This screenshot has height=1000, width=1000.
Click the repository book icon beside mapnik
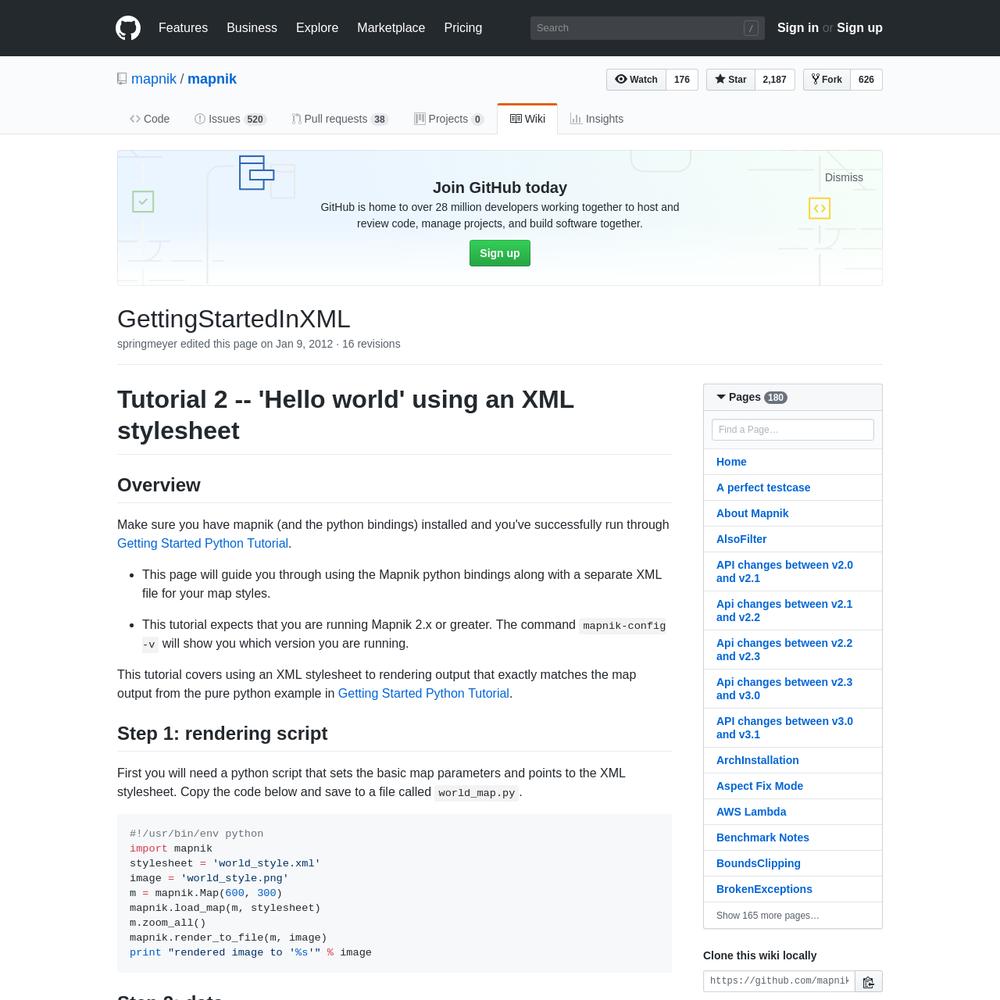click(122, 79)
